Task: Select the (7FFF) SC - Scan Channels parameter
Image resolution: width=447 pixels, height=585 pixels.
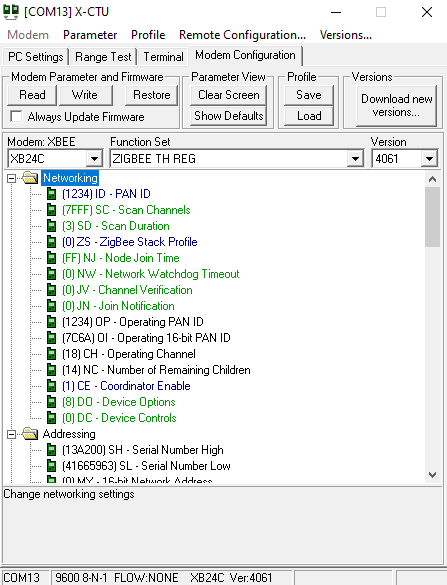Action: (126, 210)
